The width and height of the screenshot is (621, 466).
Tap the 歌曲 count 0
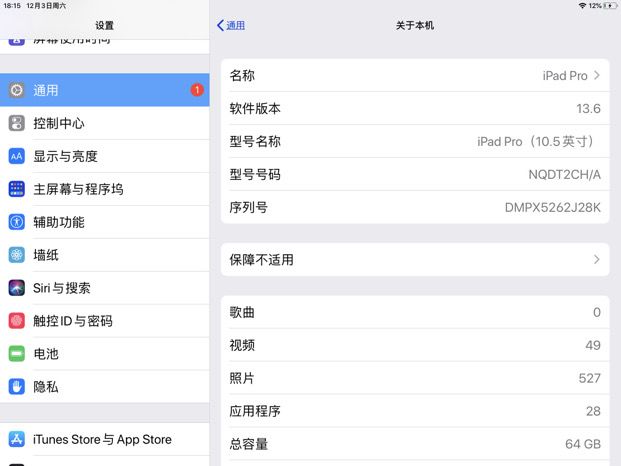pos(596,312)
